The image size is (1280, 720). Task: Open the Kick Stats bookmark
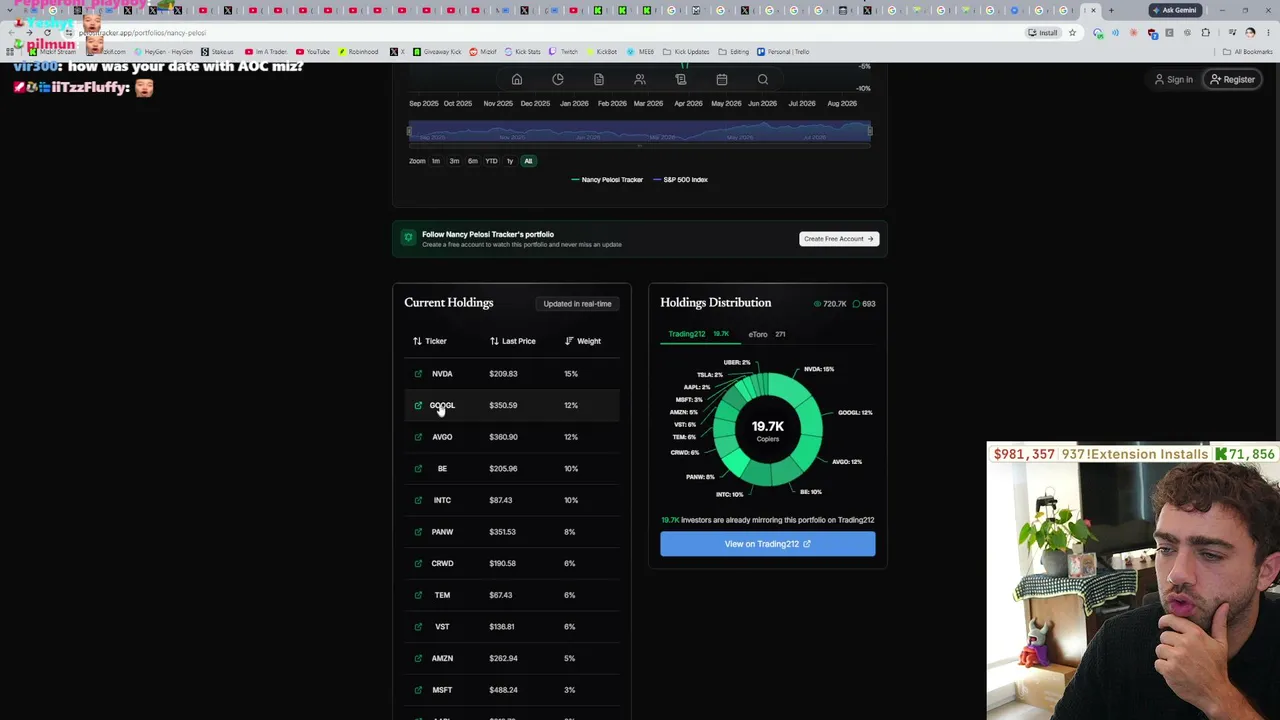(522, 52)
